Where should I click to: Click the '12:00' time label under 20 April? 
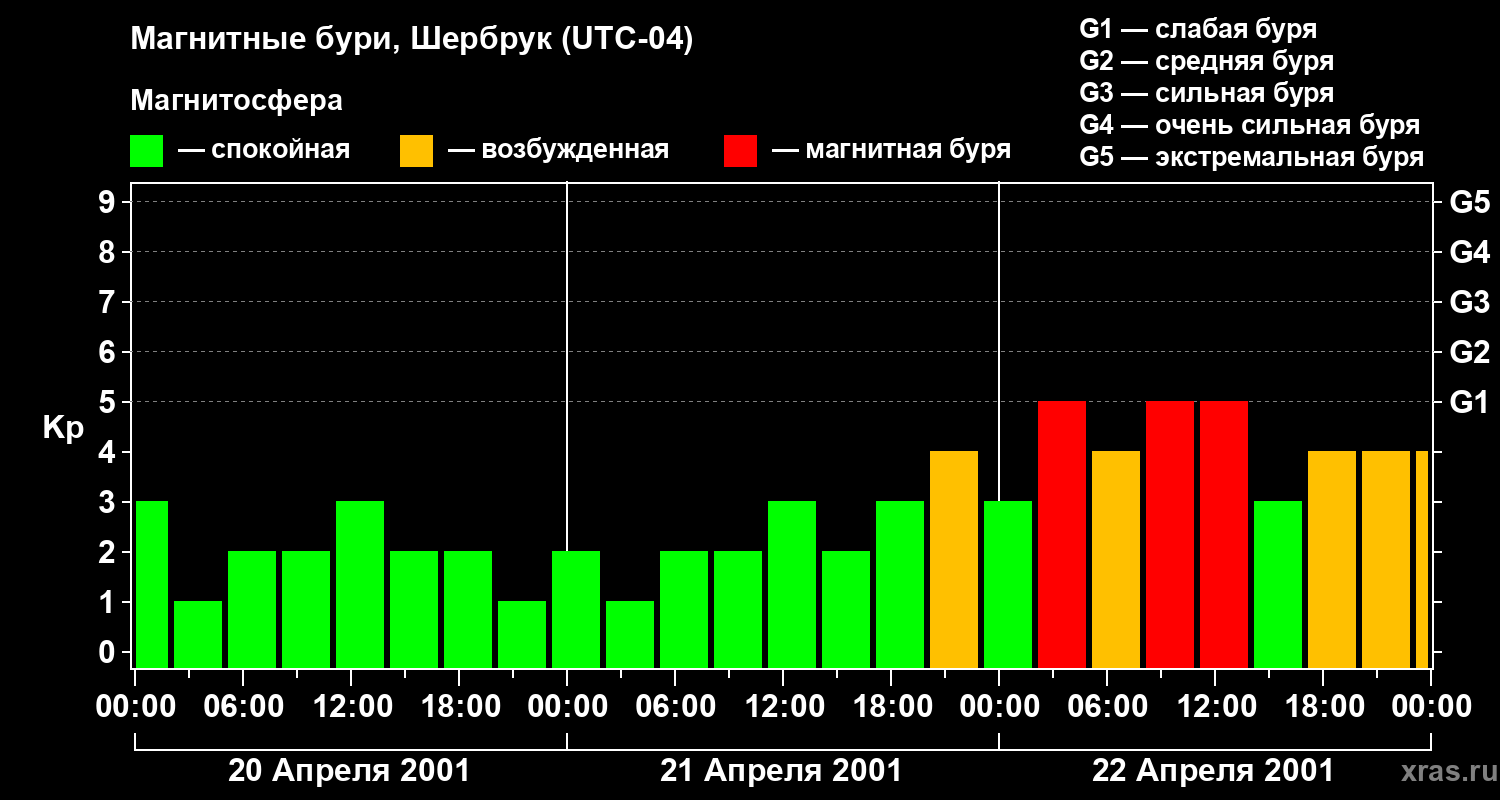click(x=352, y=707)
